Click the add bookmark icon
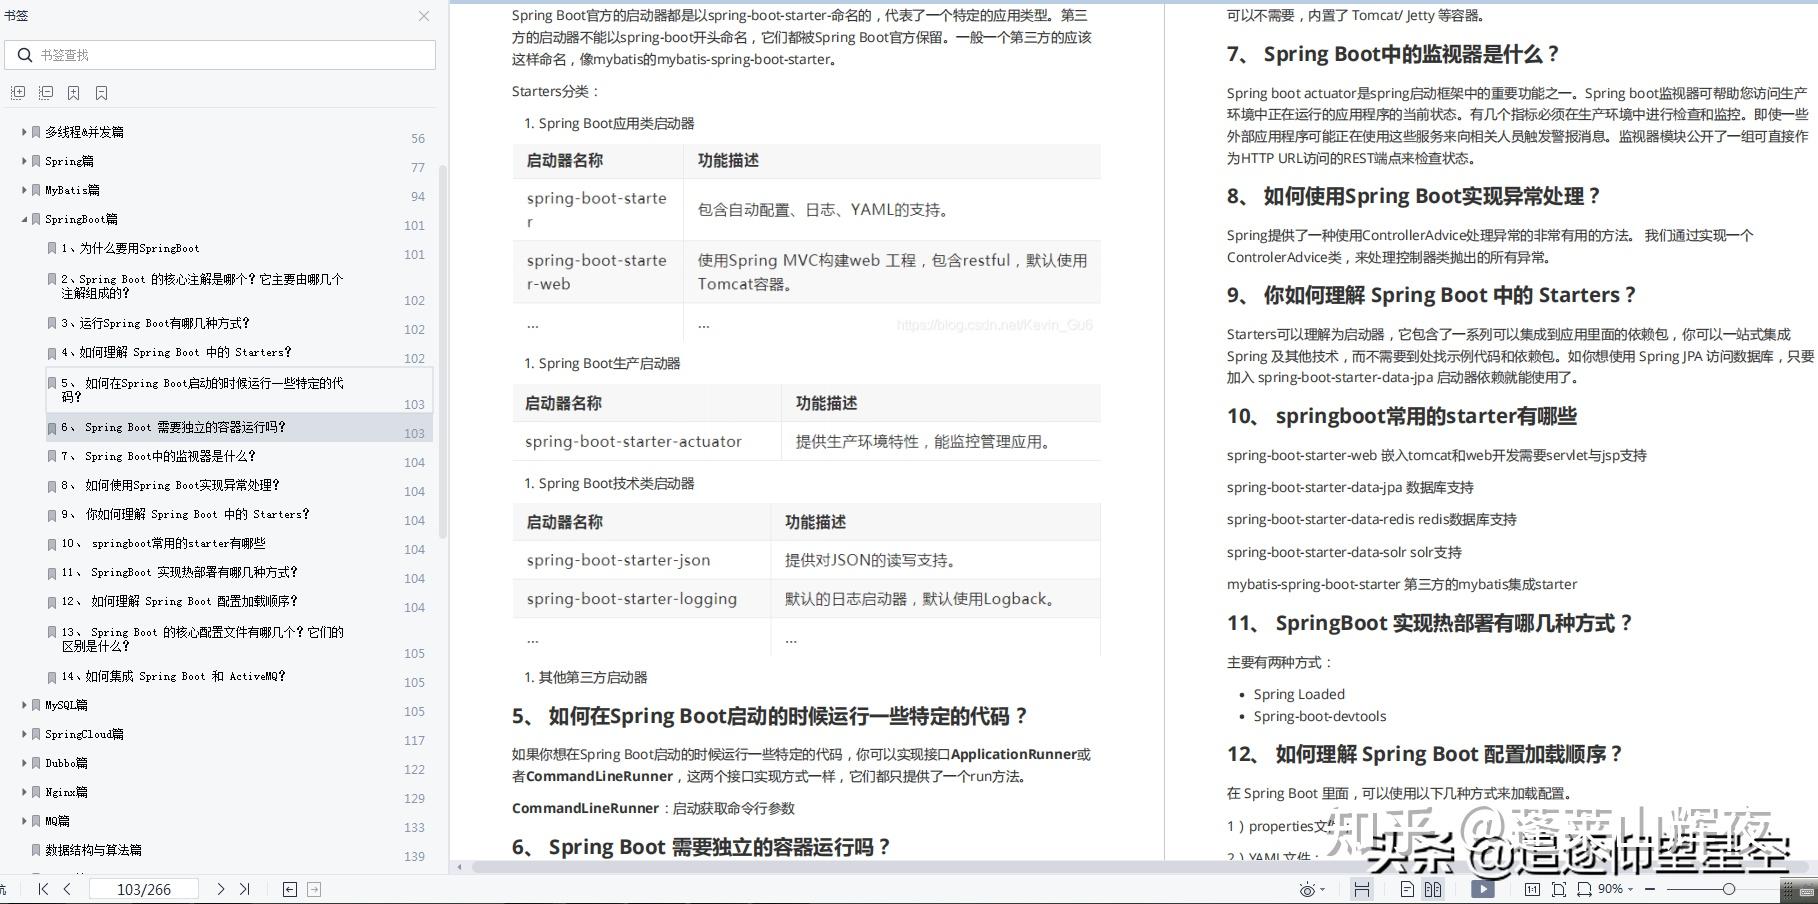1818x904 pixels. (74, 93)
